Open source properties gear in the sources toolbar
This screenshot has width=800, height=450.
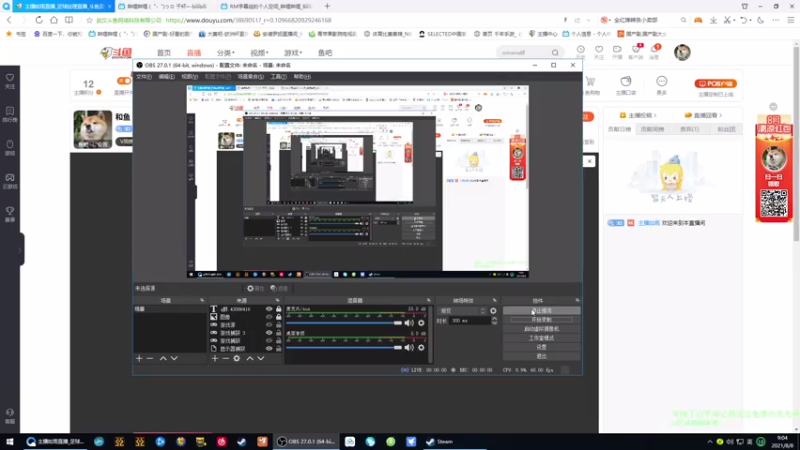click(237, 359)
